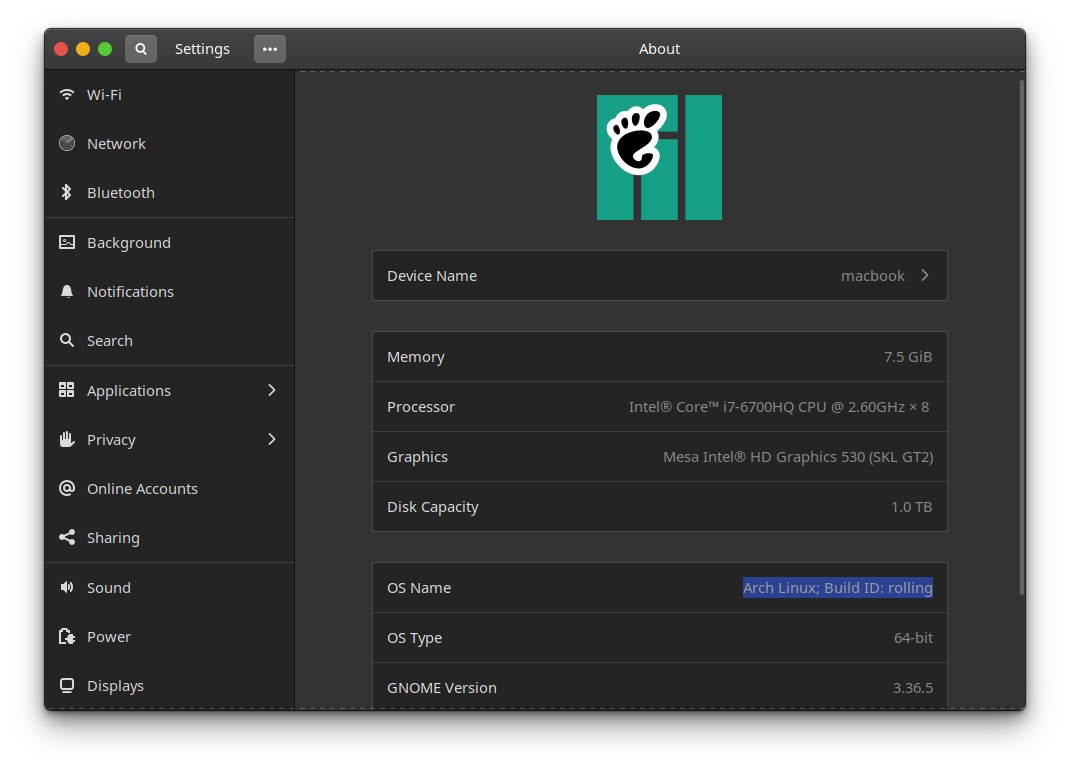Image resolution: width=1070 pixels, height=771 pixels.
Task: Click the About title in header bar
Action: 659,49
